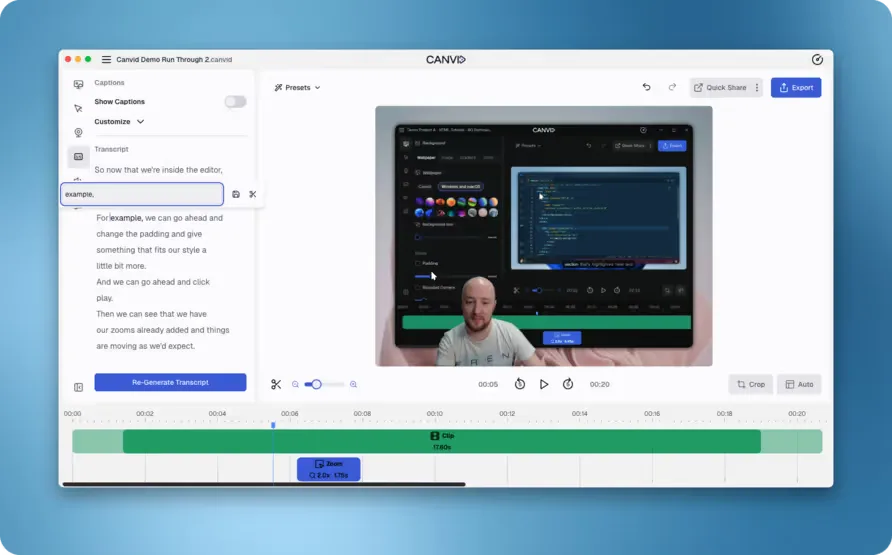
Task: Open the Presets dropdown
Action: tap(297, 88)
